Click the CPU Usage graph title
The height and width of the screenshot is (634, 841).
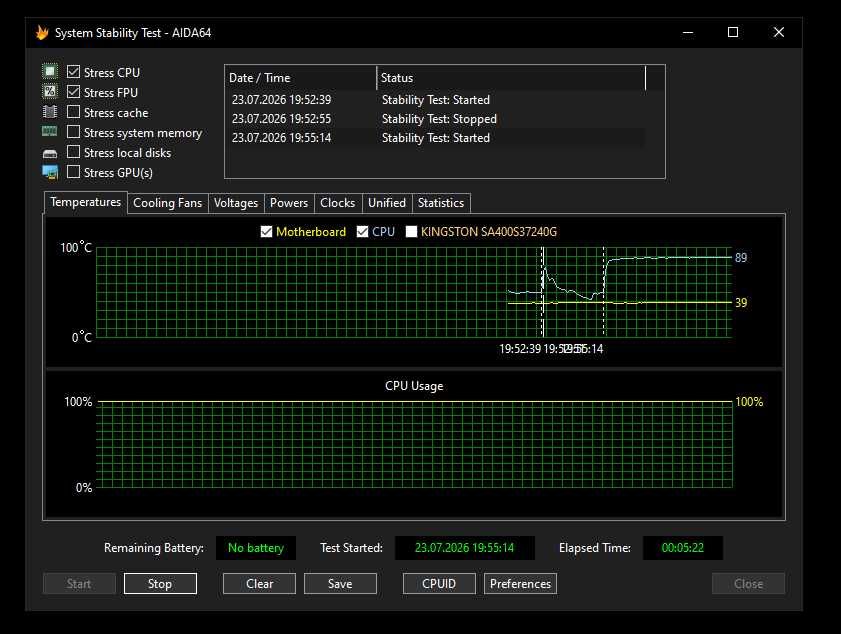(414, 386)
